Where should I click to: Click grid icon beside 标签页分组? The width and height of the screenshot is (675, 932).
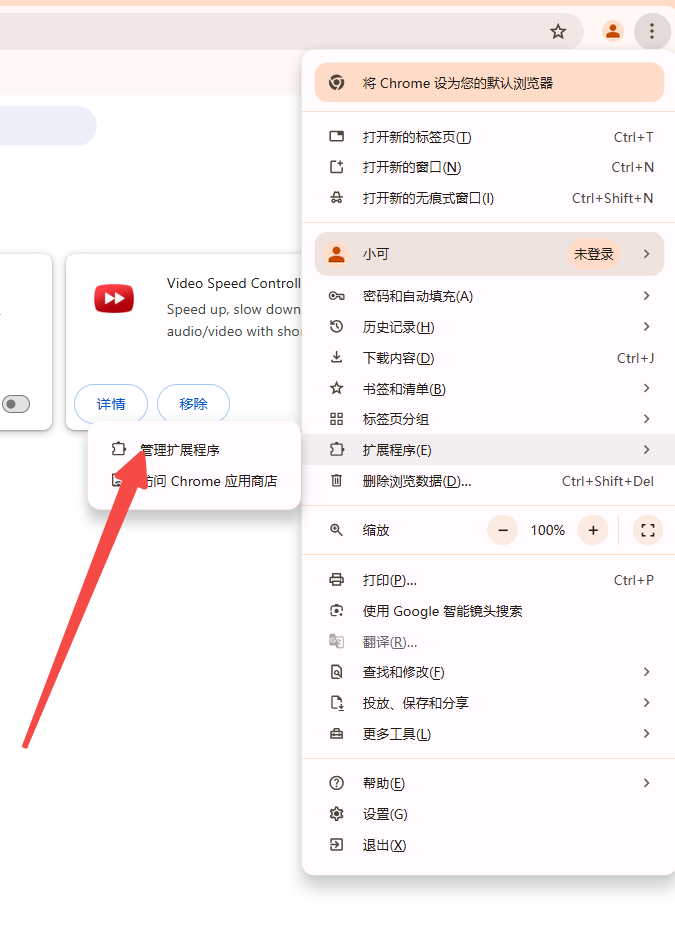pos(336,419)
